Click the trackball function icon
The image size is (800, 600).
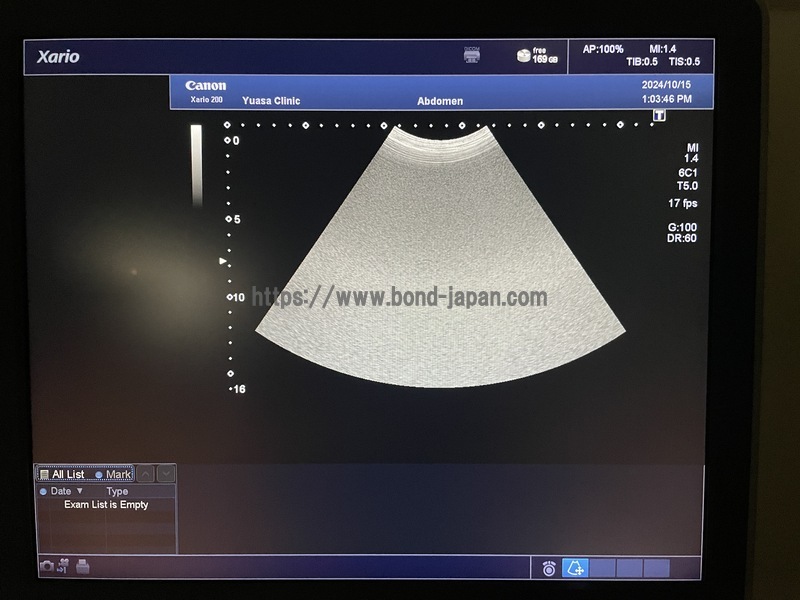pos(549,568)
